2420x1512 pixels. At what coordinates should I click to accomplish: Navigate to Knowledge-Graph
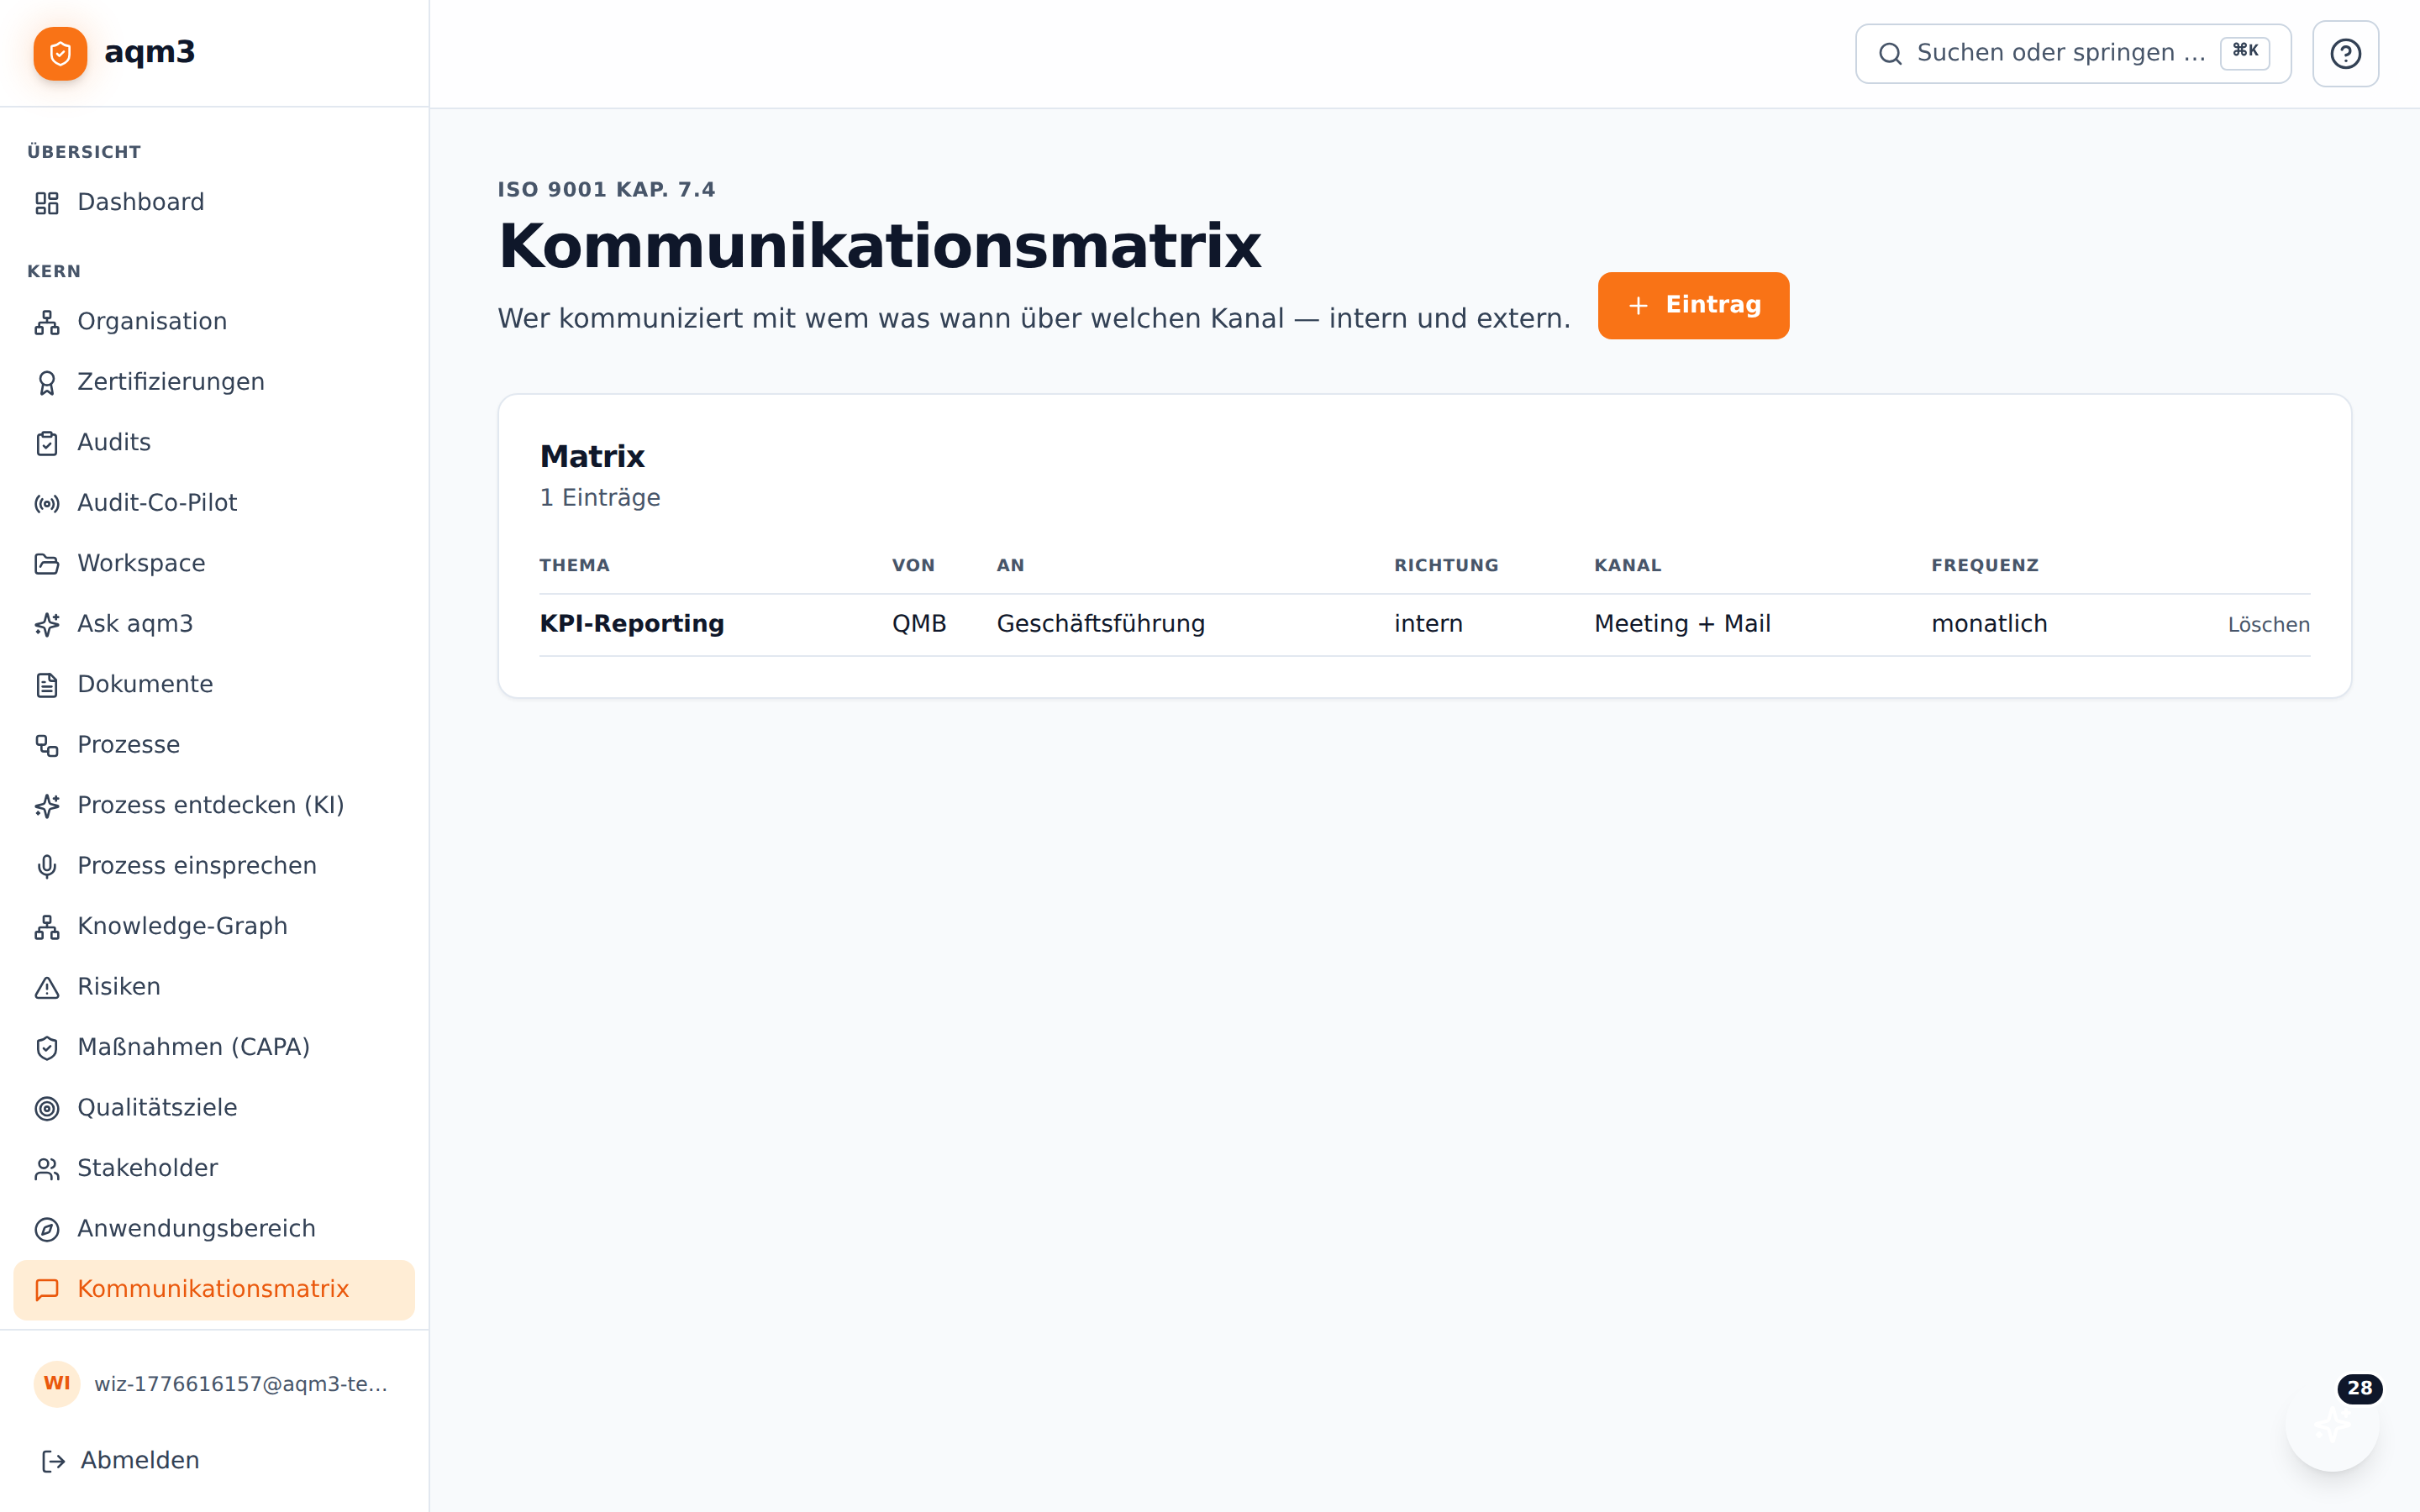pos(214,927)
